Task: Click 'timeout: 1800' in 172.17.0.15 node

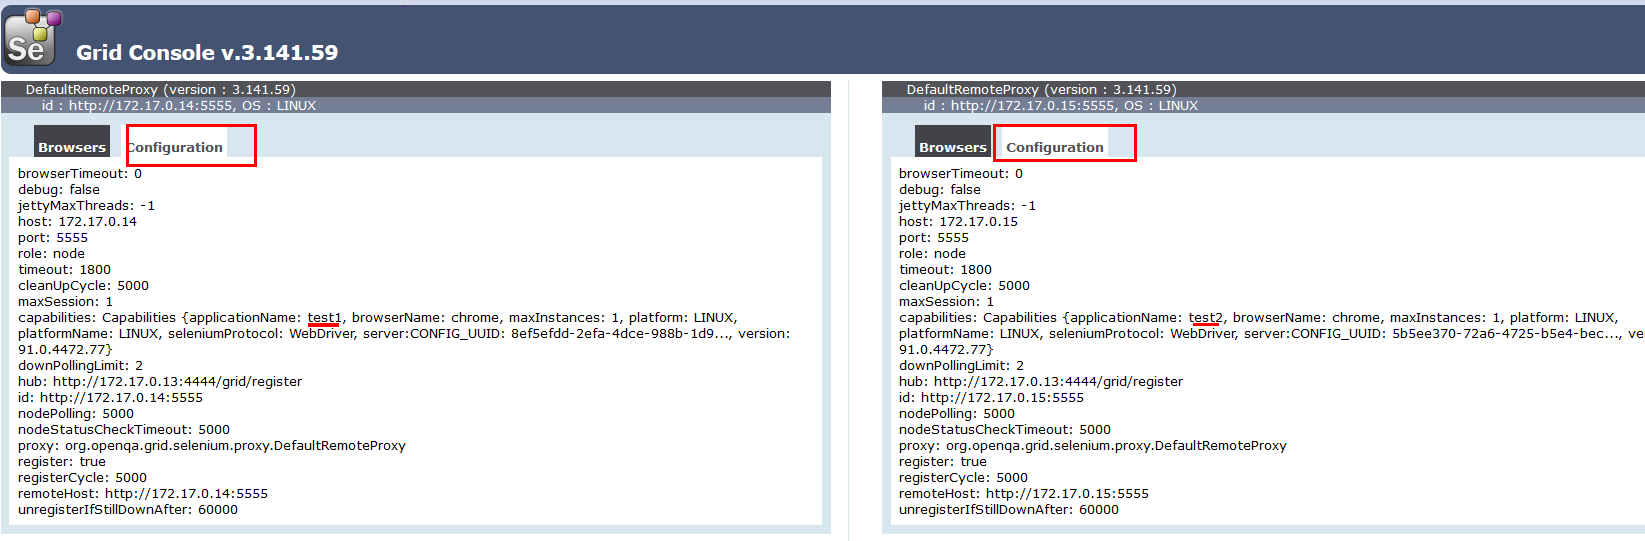Action: click(x=945, y=270)
